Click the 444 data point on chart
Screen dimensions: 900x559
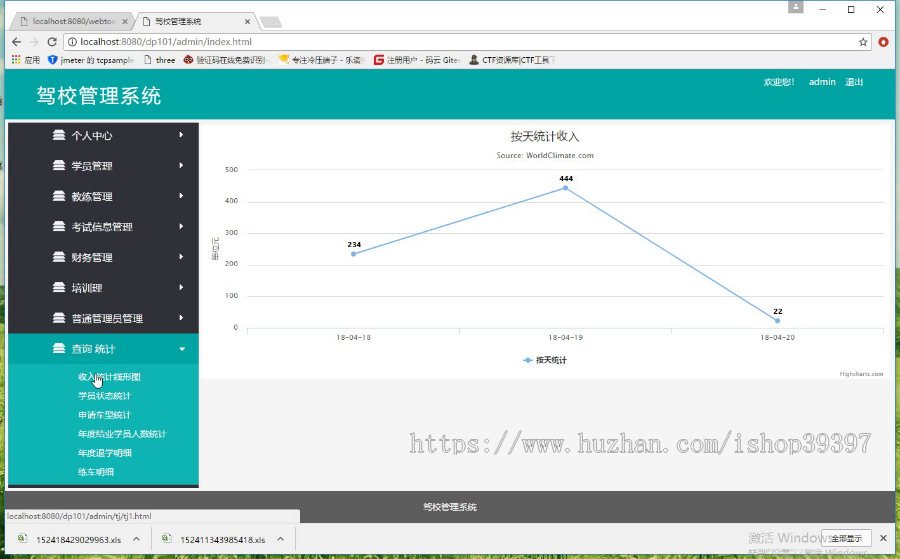[x=565, y=188]
